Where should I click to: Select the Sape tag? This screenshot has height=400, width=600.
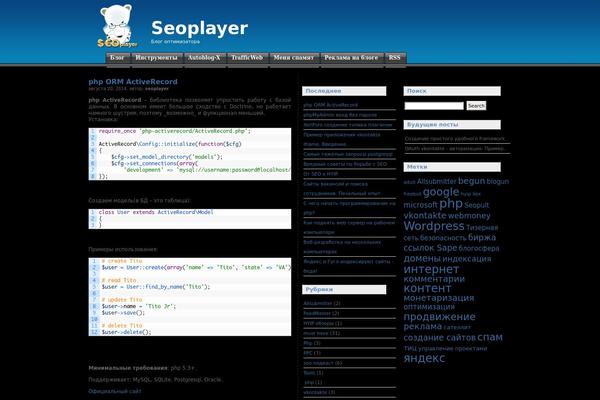(x=447, y=248)
